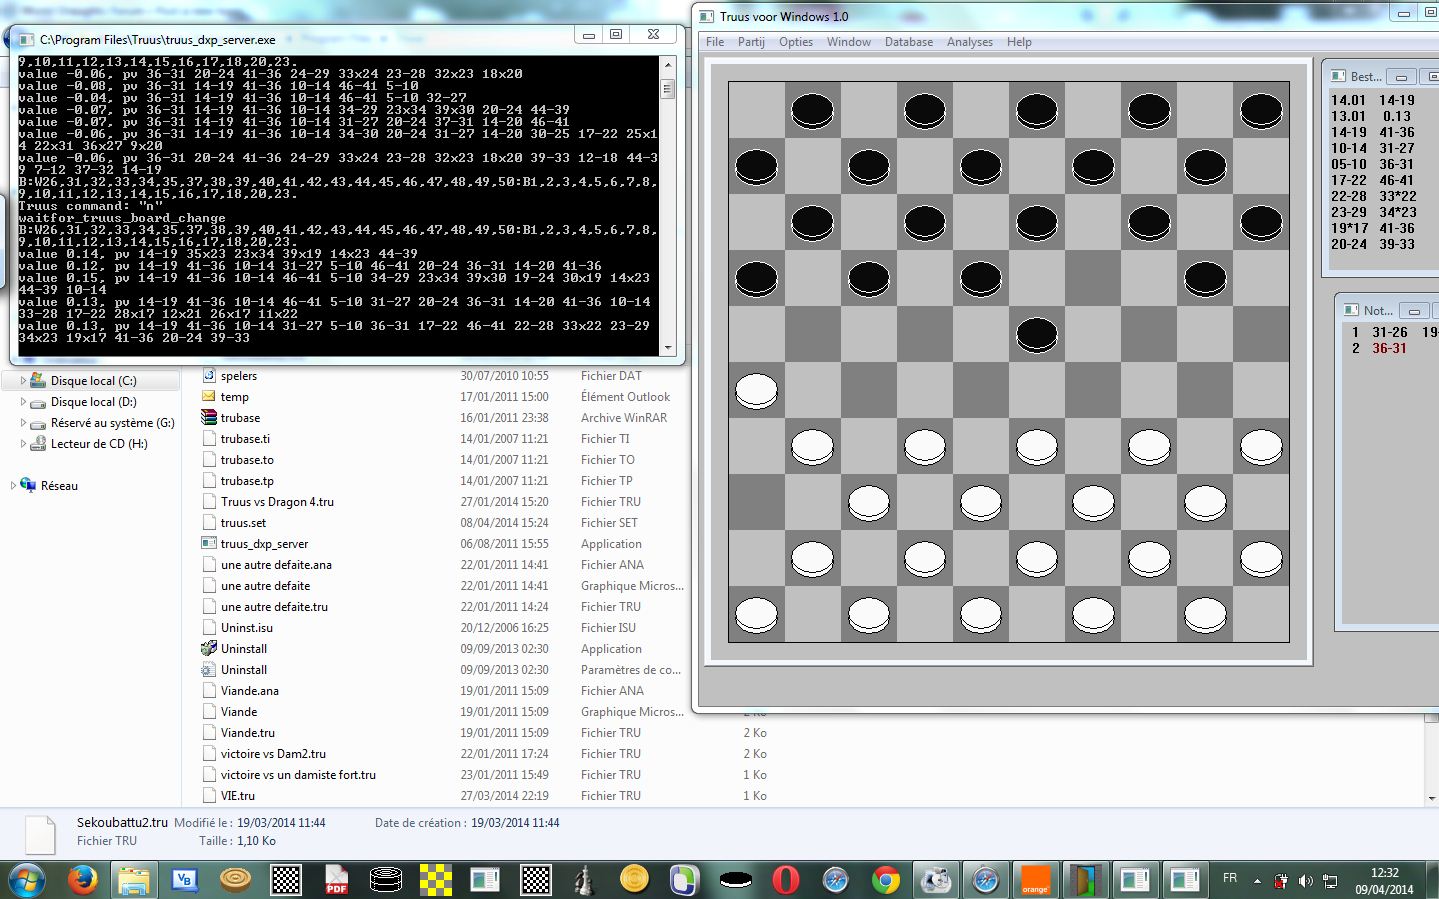Open the trubase WinRAR archive icon
This screenshot has height=899, width=1439.
coord(209,418)
